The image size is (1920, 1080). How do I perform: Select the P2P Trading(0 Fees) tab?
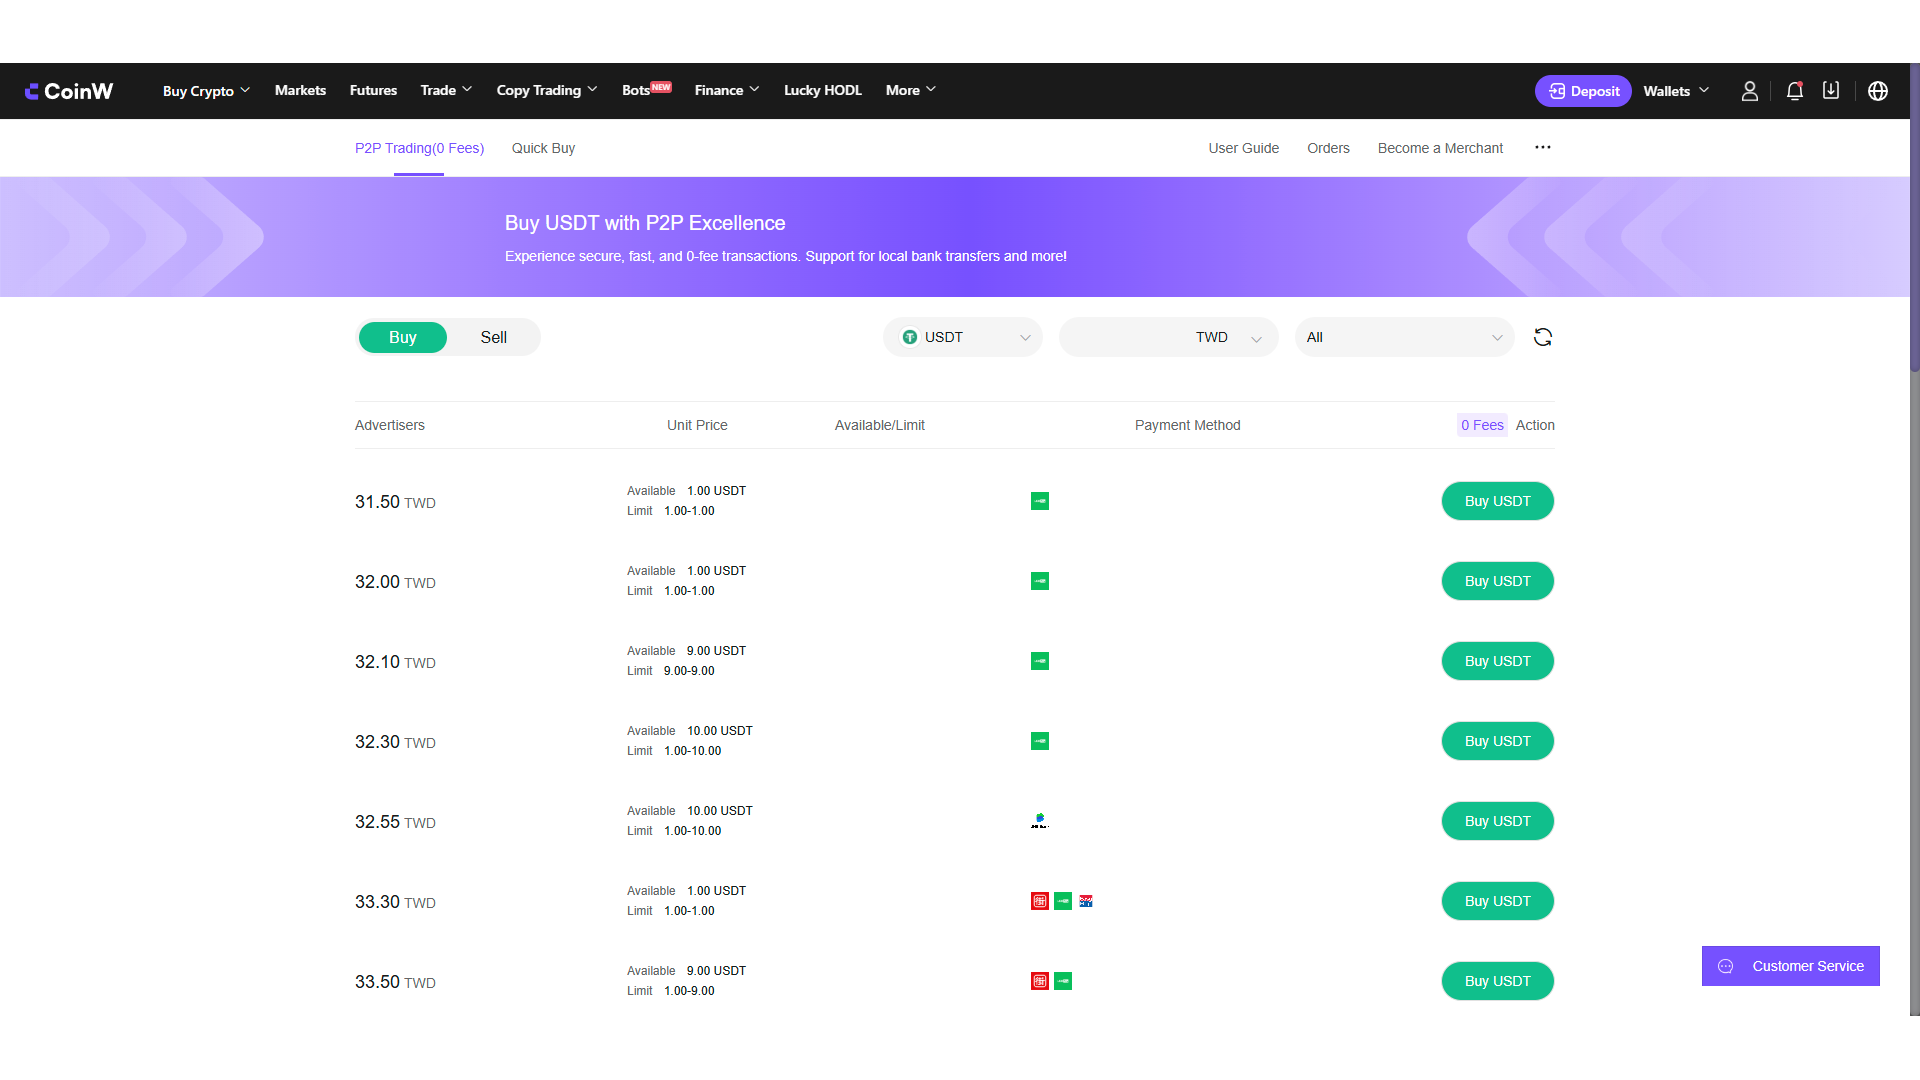pyautogui.click(x=419, y=148)
